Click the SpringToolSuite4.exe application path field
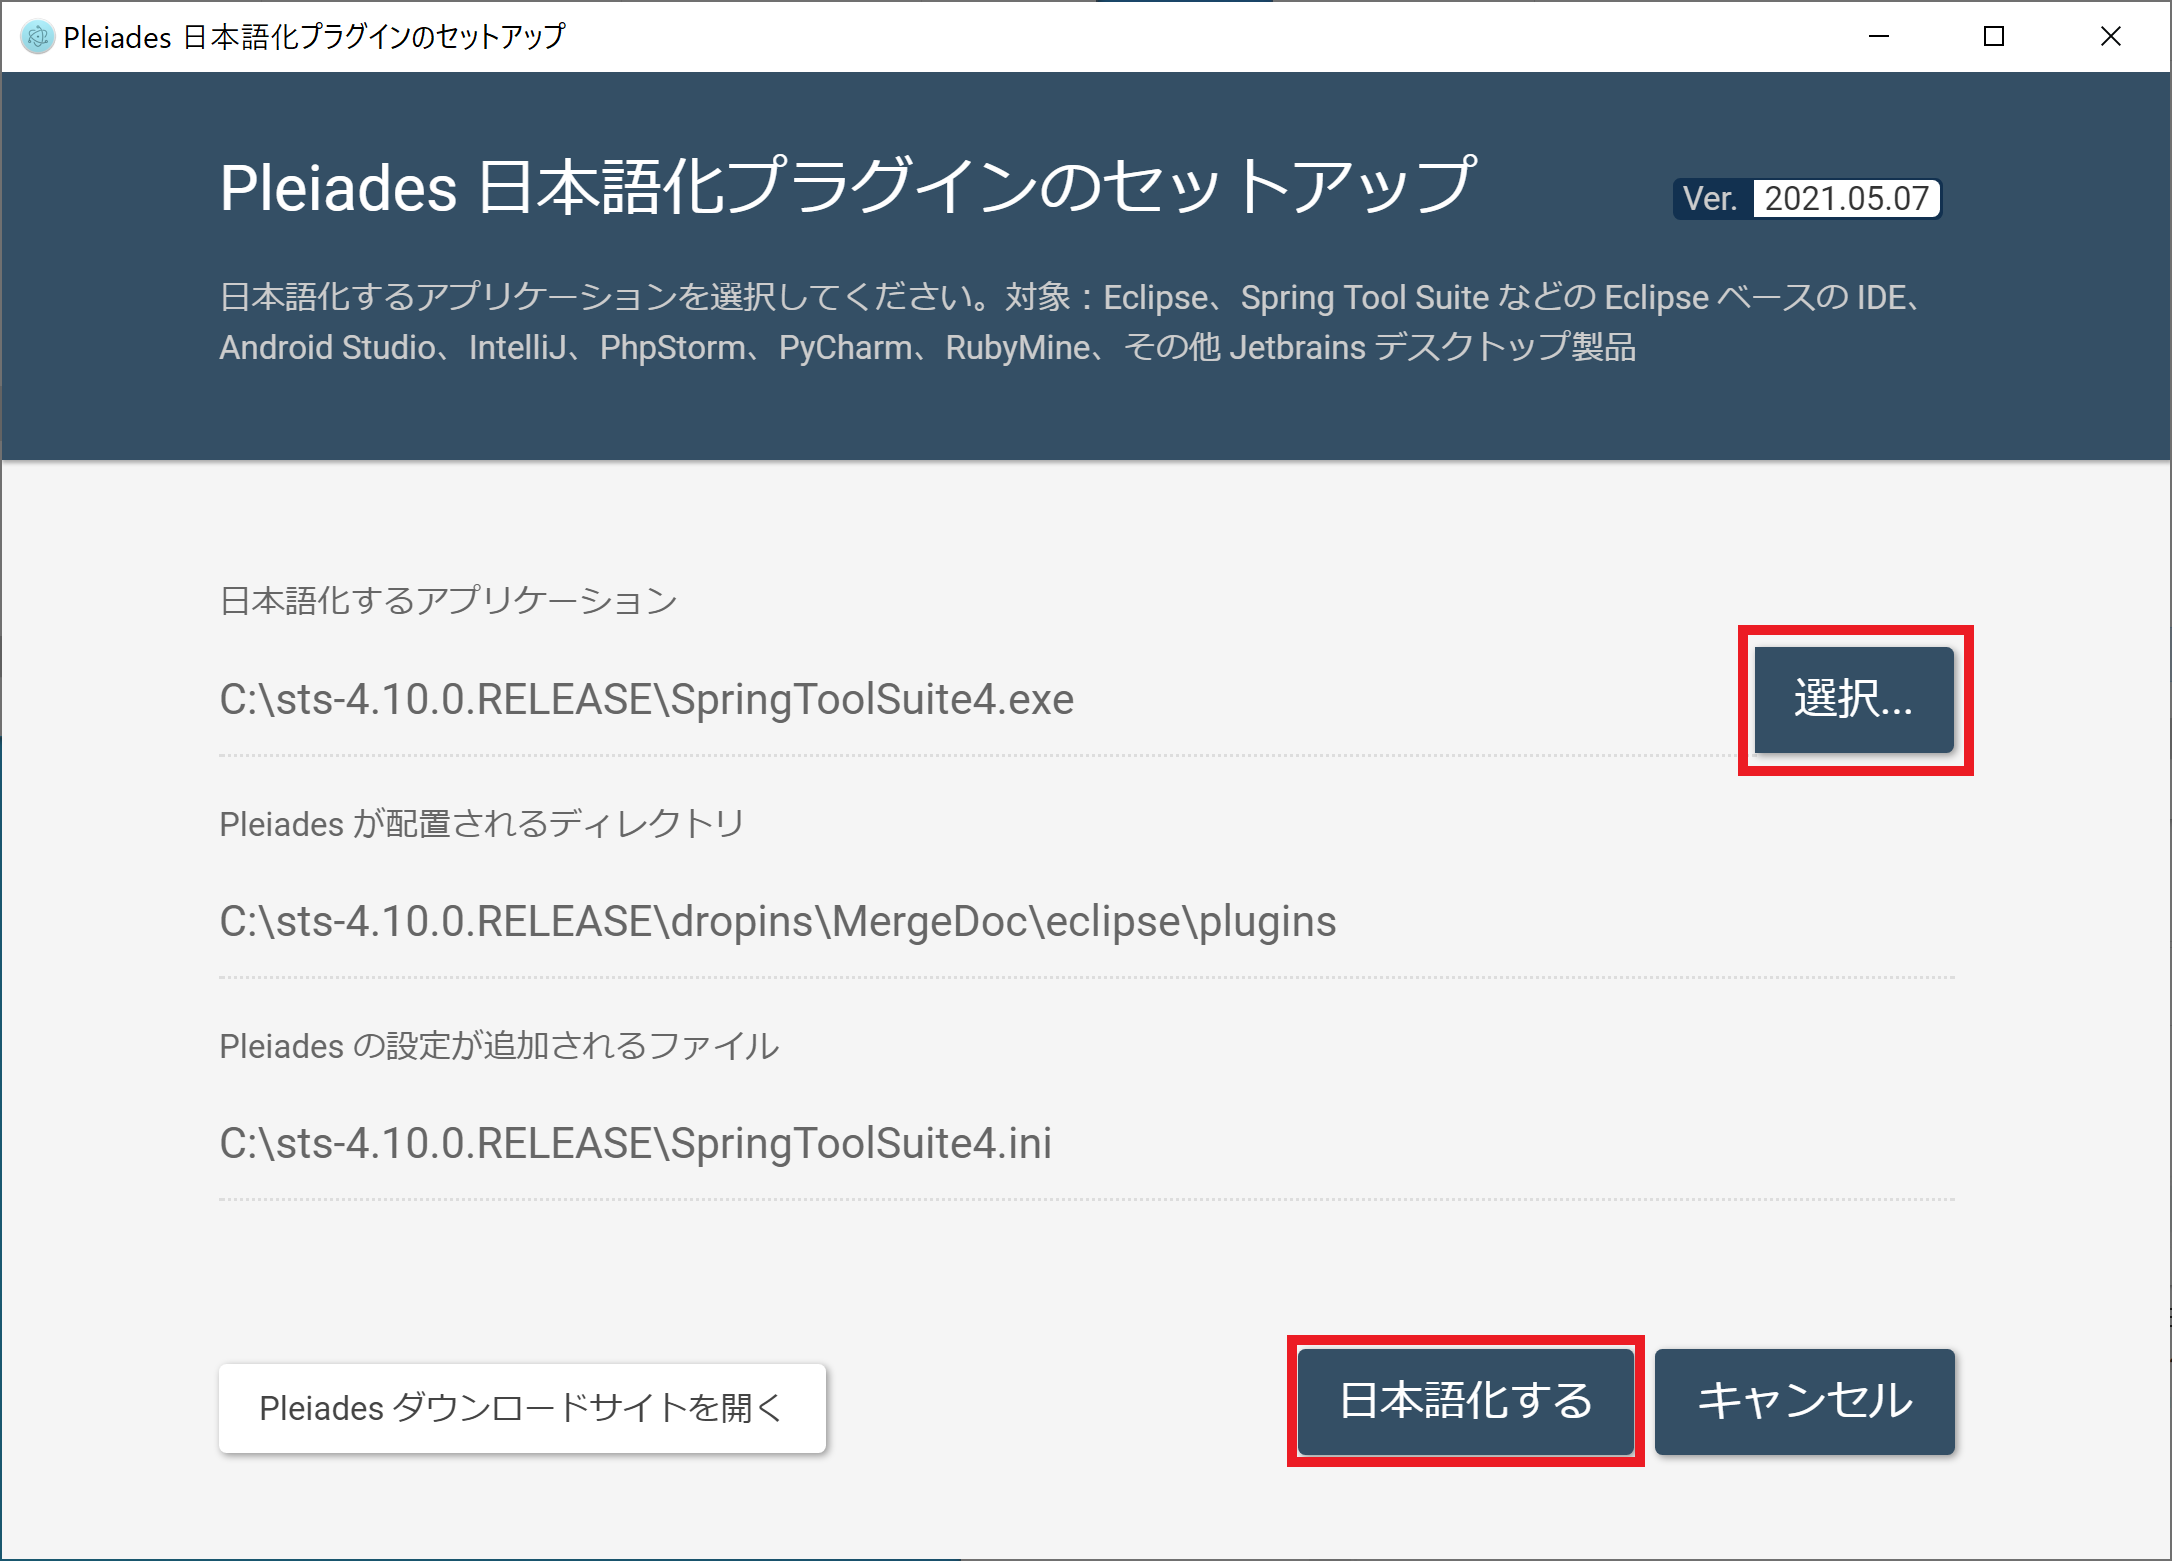 coord(646,699)
